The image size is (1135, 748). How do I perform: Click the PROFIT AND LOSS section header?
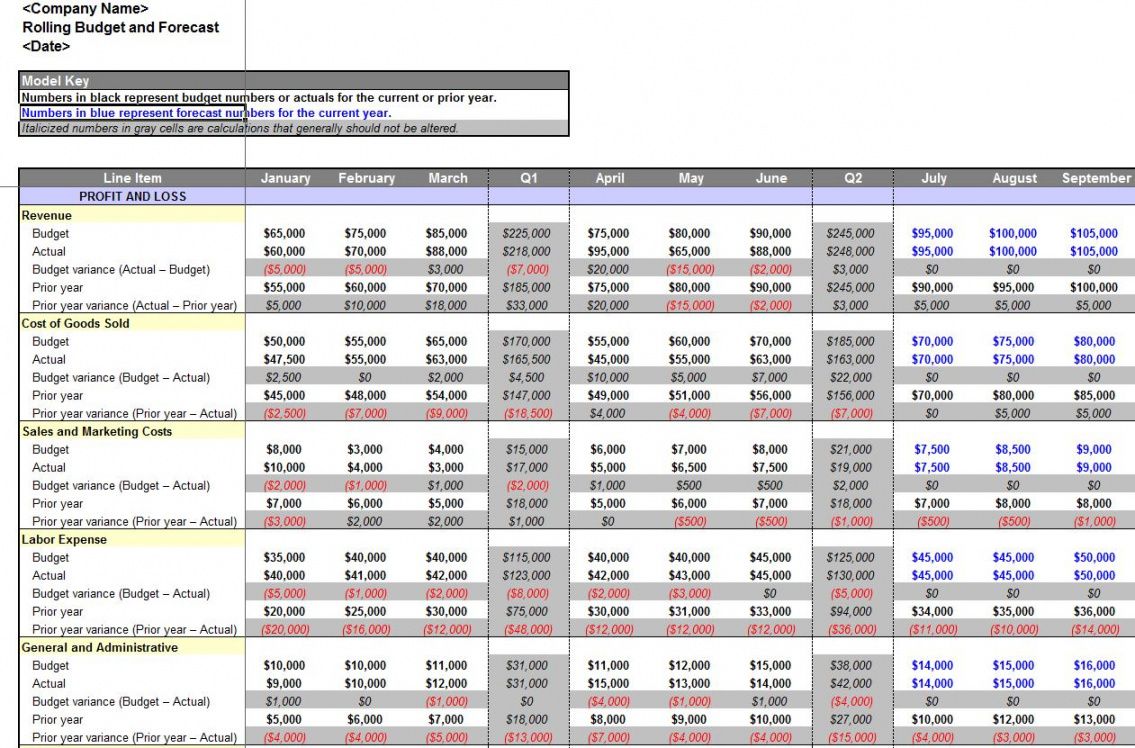(132, 196)
